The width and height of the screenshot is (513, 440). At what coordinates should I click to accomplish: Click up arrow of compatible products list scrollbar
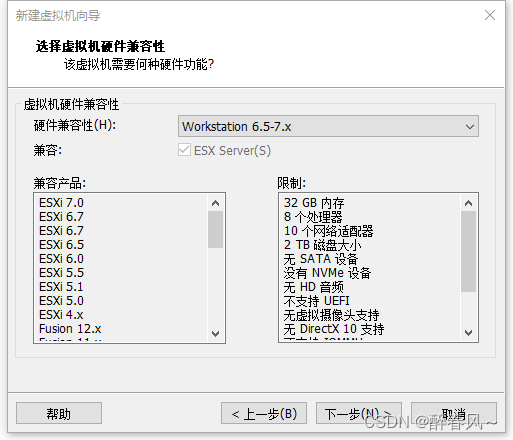pyautogui.click(x=216, y=203)
